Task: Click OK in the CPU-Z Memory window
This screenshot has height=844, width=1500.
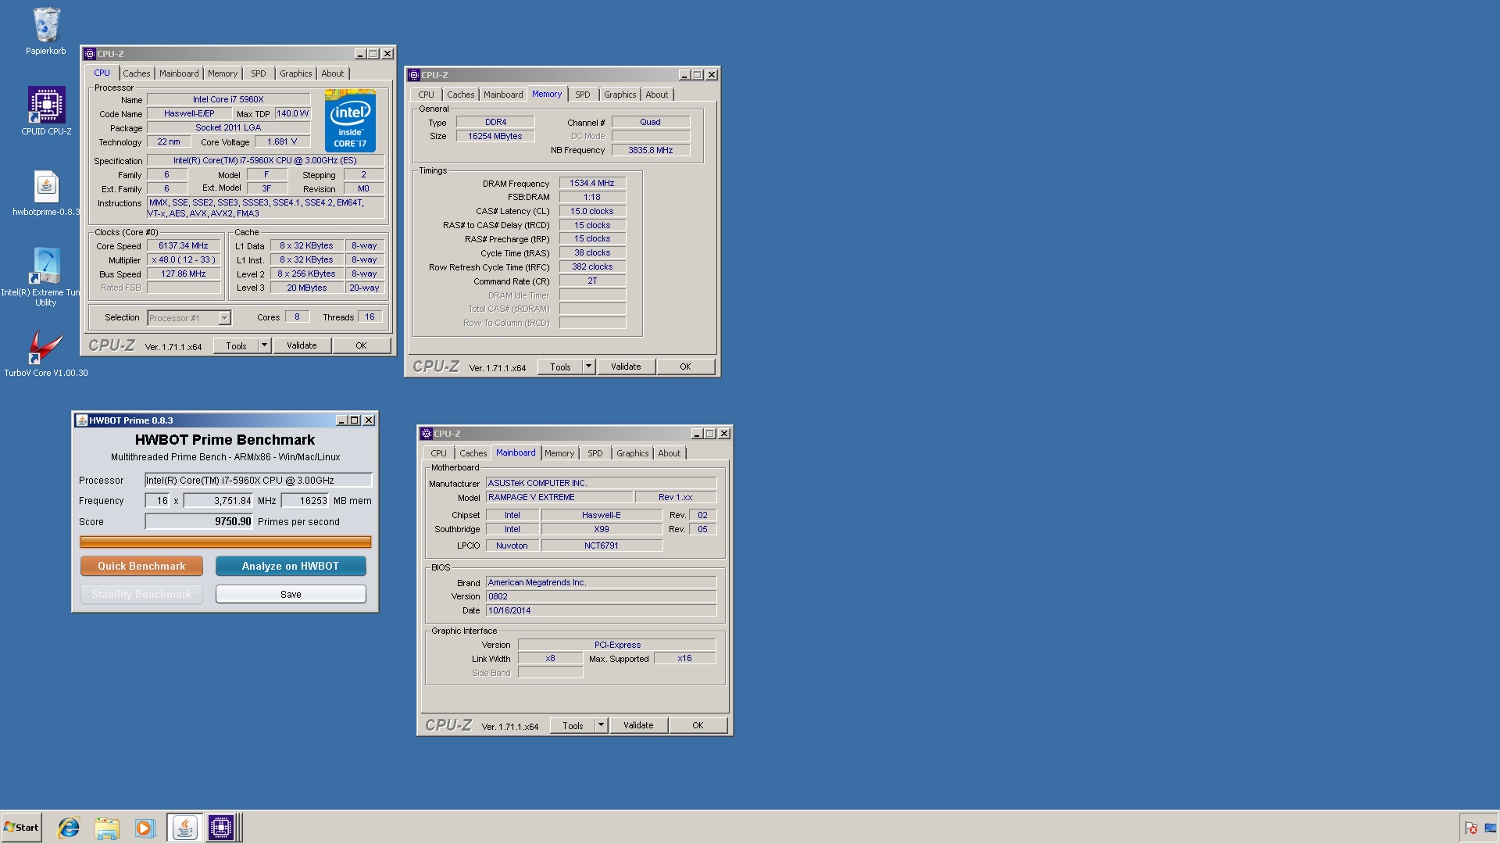Action: tap(685, 367)
